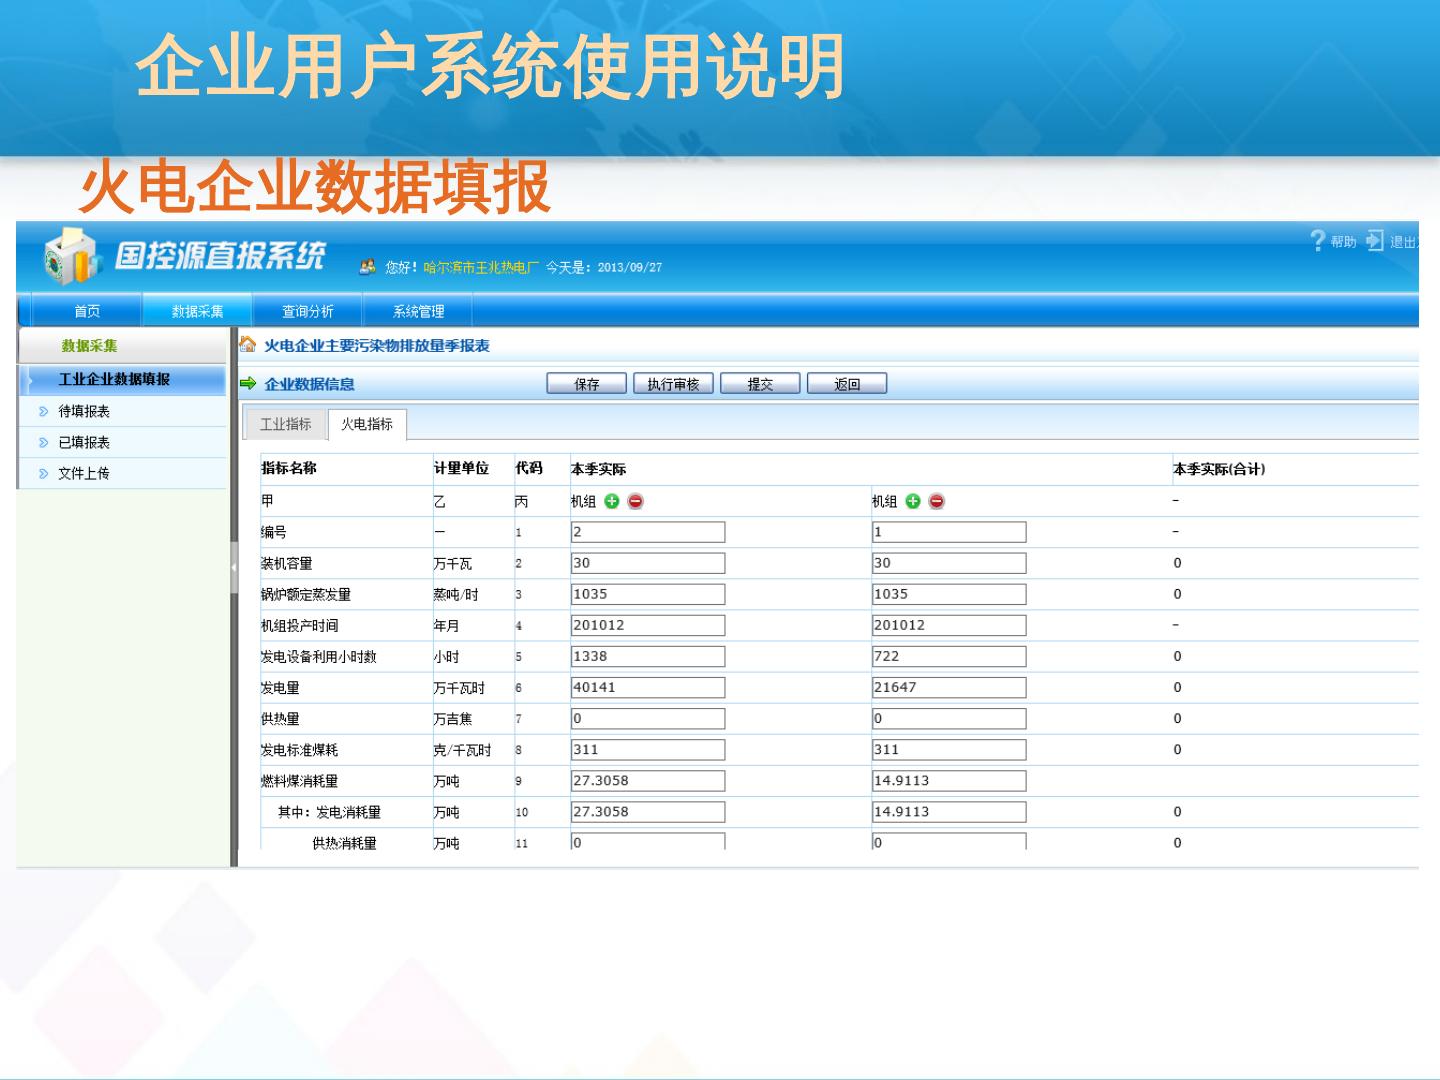1440x1080 pixels.
Task: Open the 查询分析 menu
Action: (x=308, y=311)
